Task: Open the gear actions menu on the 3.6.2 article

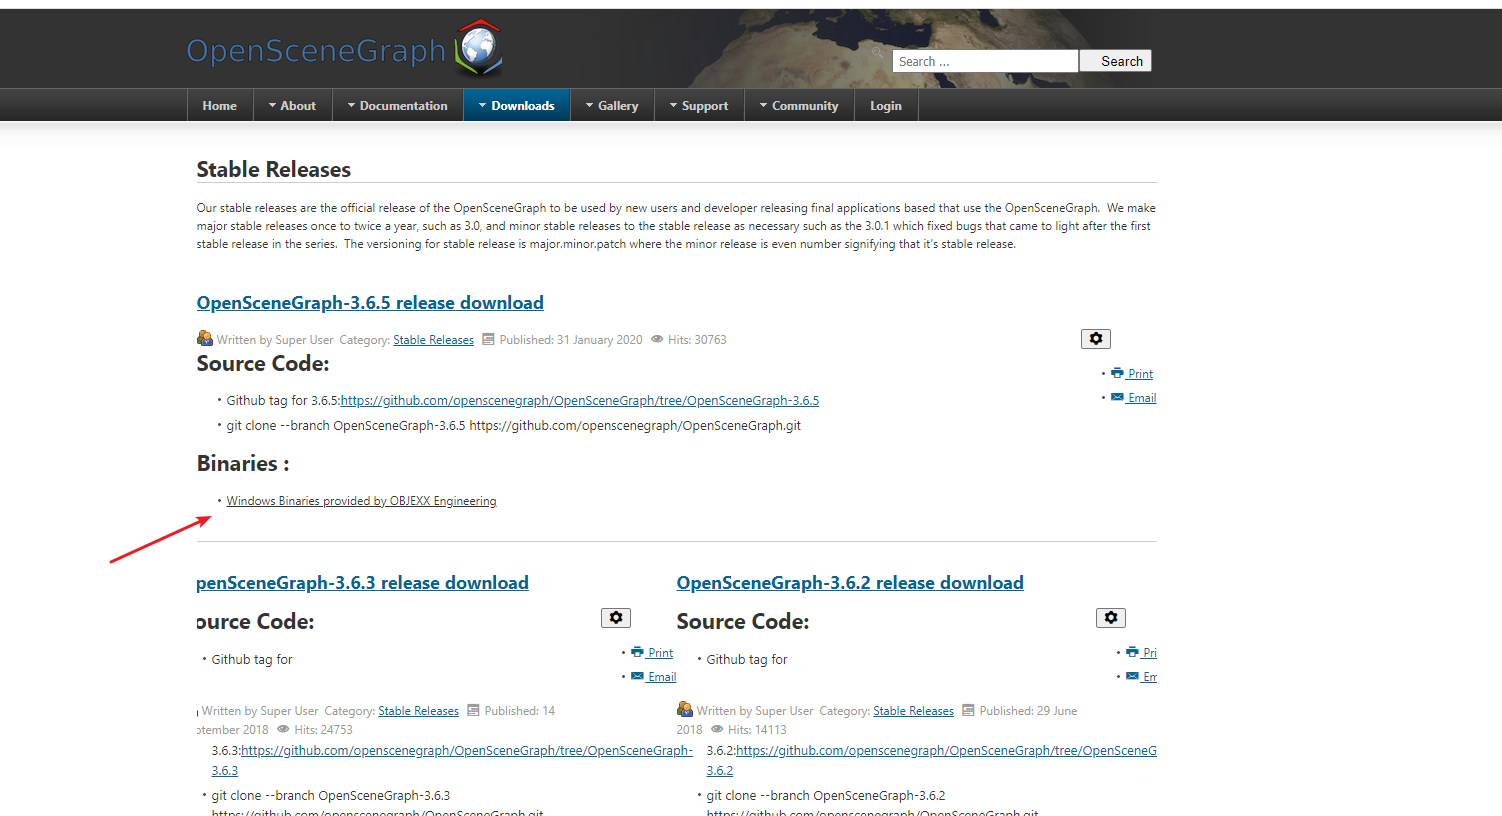Action: pyautogui.click(x=1110, y=617)
